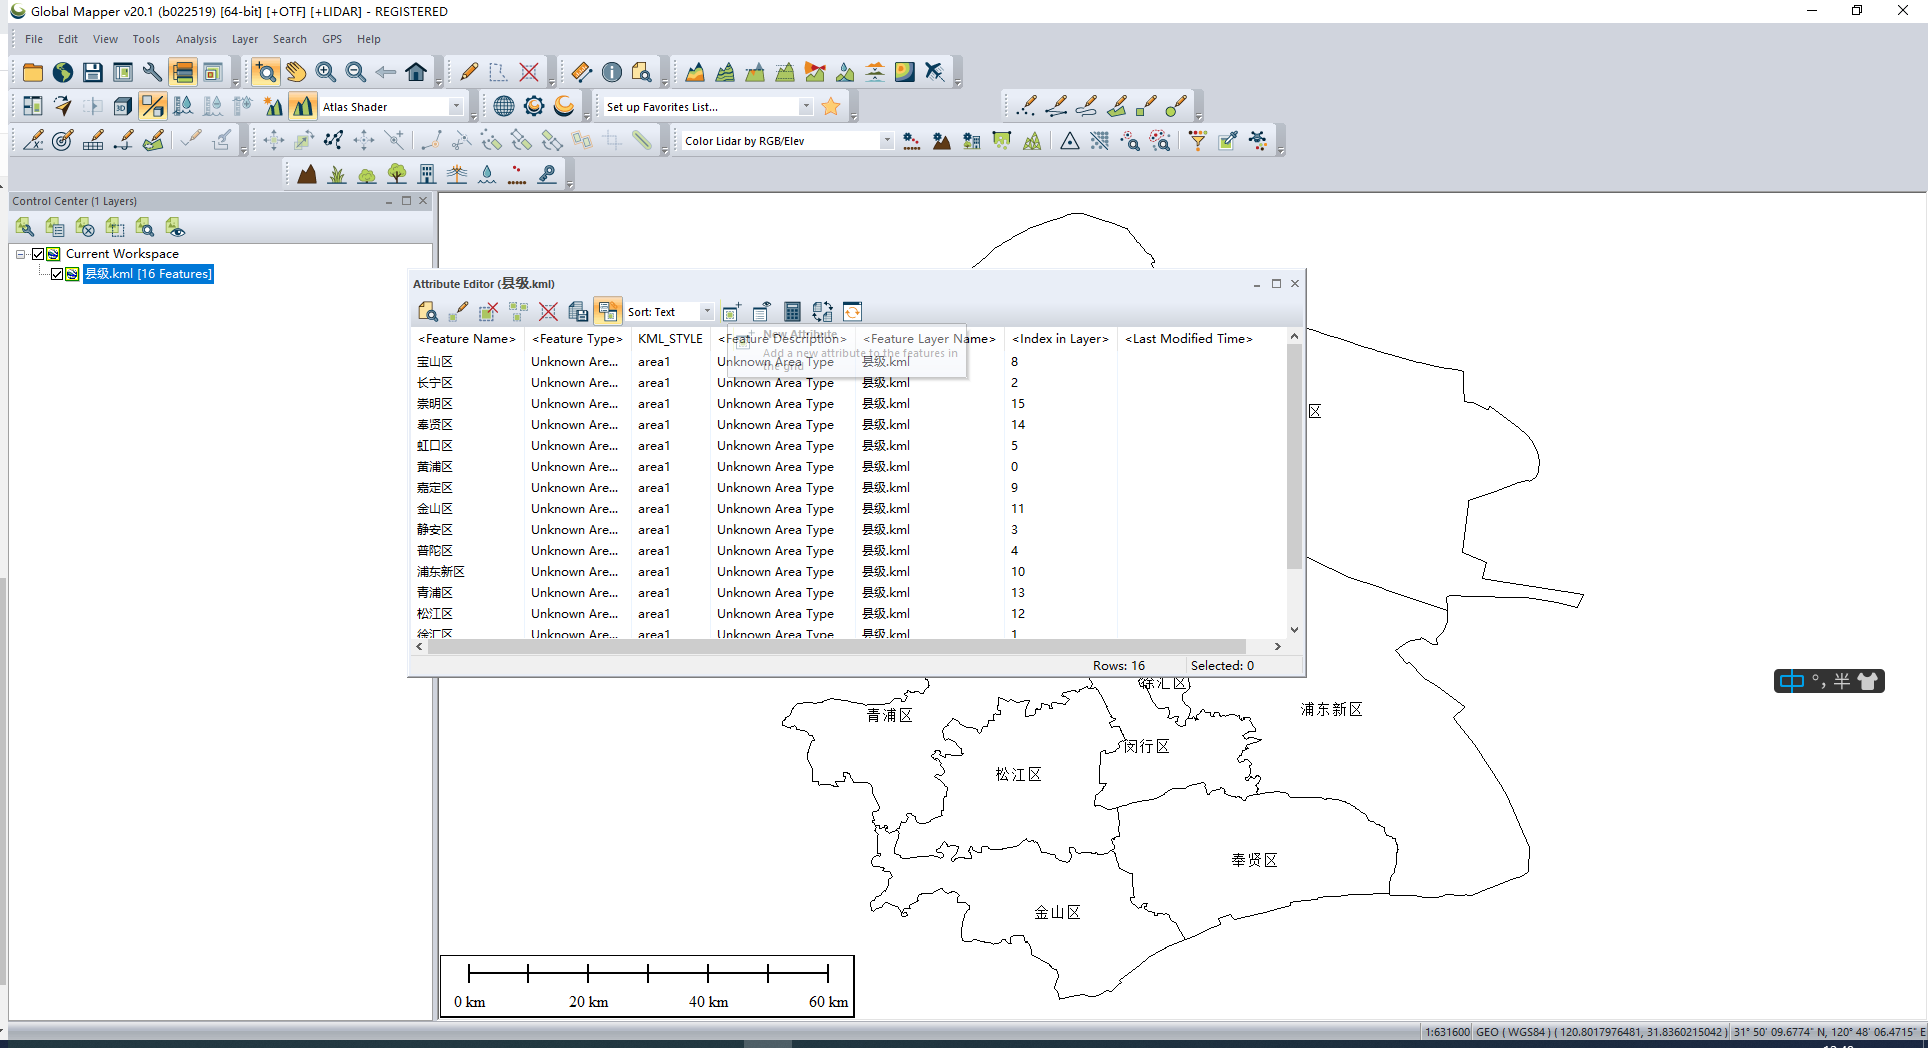Click the Zoom to Full Extent home icon
This screenshot has width=1928, height=1048.
[416, 72]
